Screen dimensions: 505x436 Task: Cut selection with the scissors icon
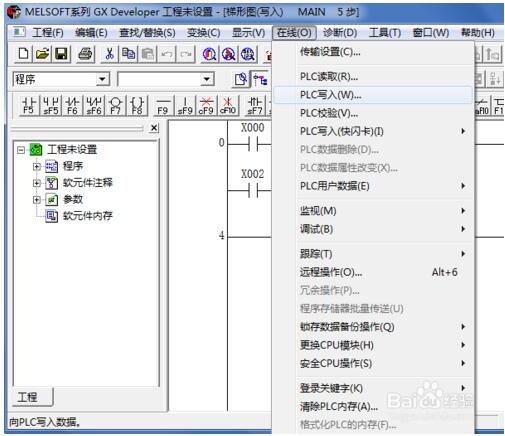(x=110, y=54)
